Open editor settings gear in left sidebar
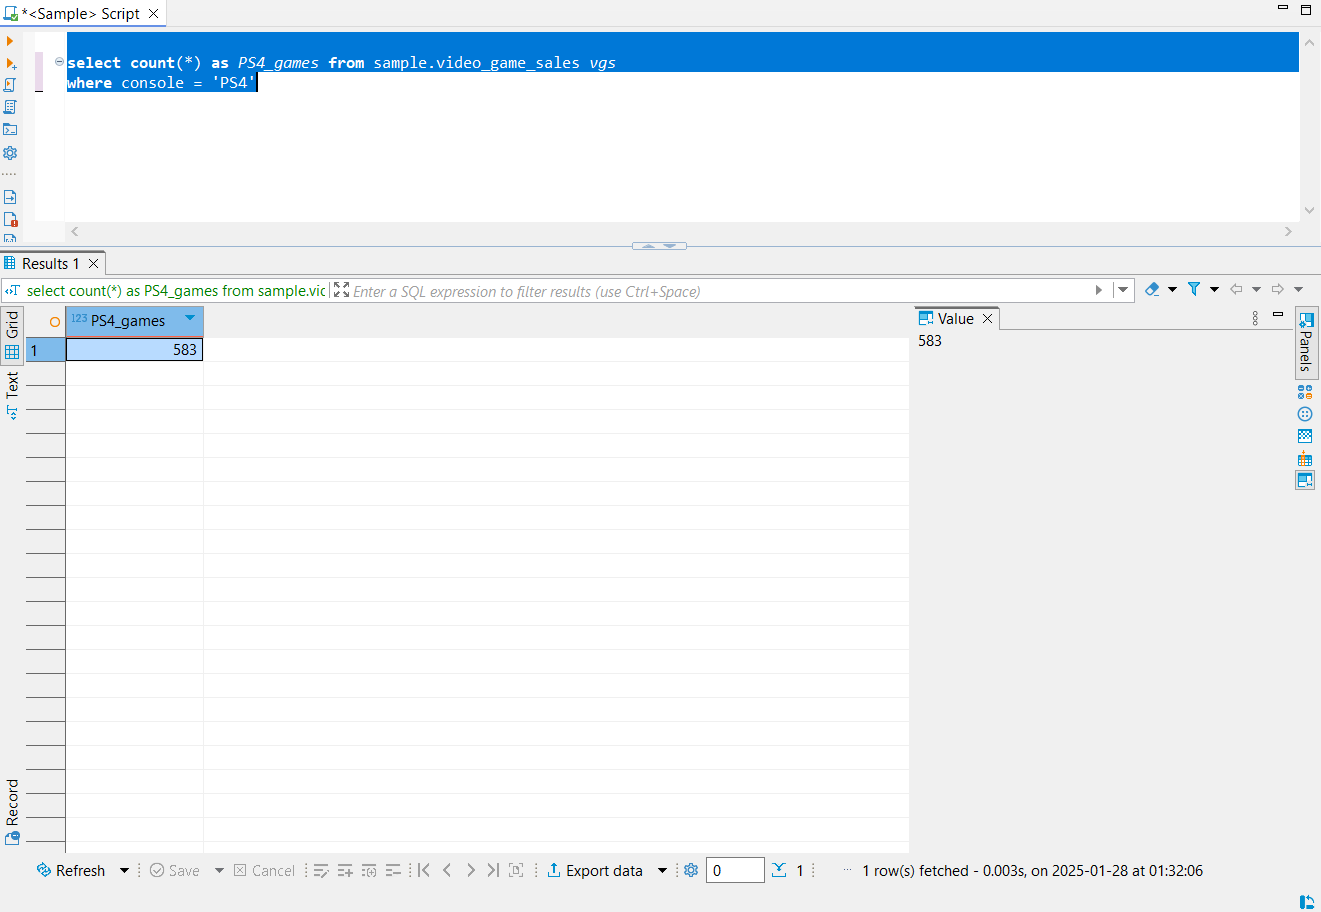Viewport: 1321px width, 912px height. 10,153
